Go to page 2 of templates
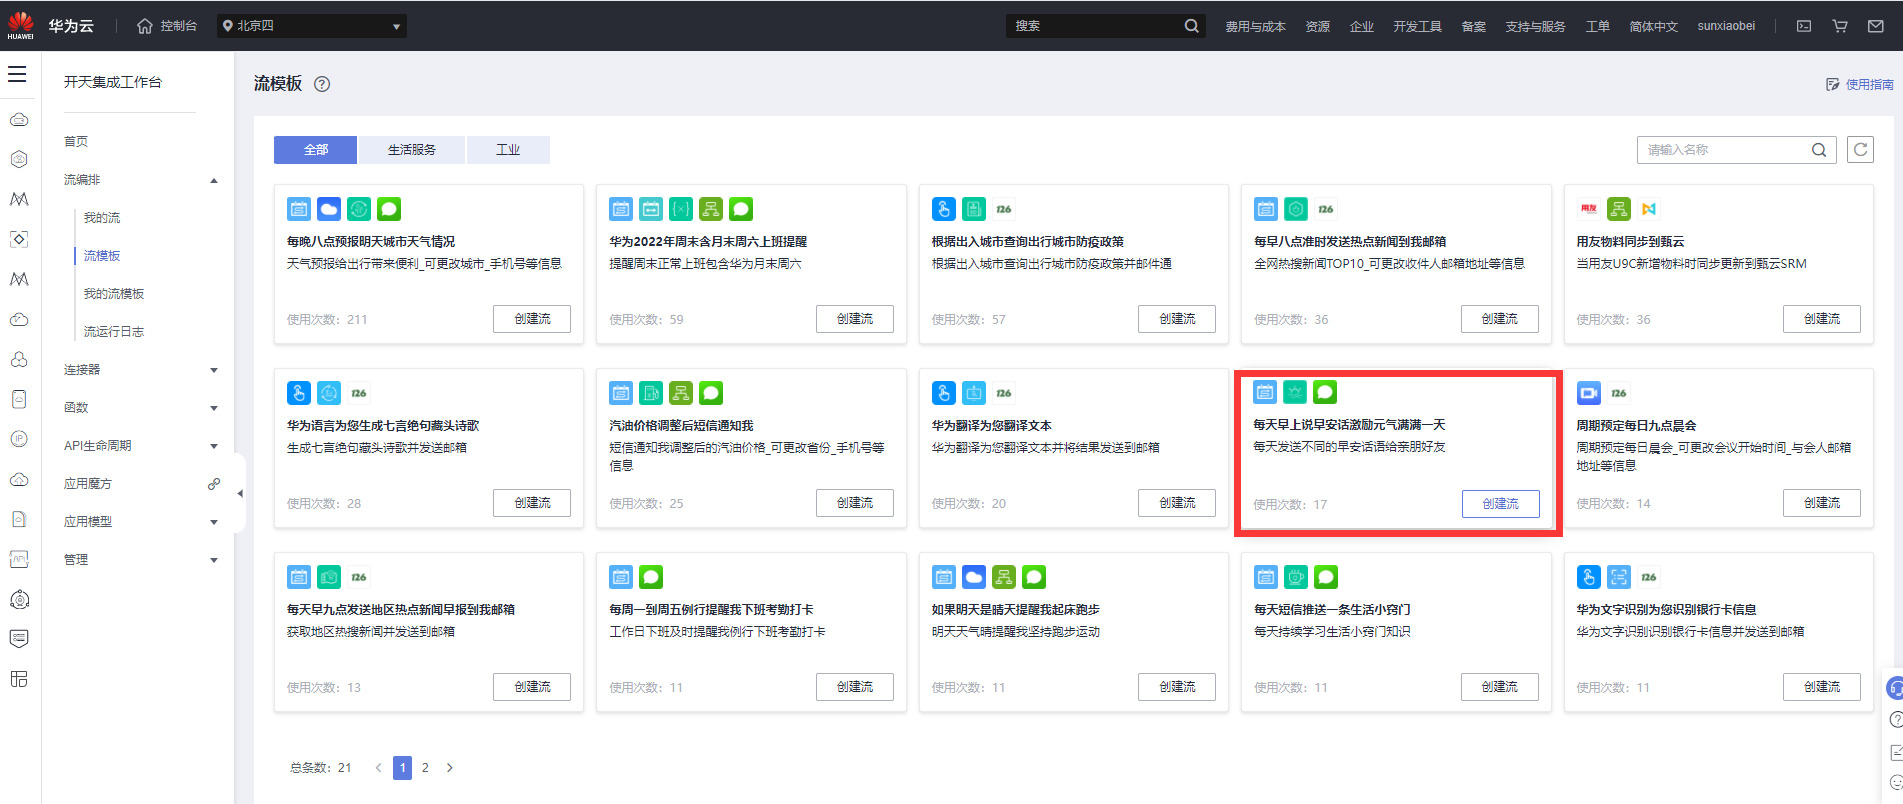The width and height of the screenshot is (1903, 804). pyautogui.click(x=425, y=768)
